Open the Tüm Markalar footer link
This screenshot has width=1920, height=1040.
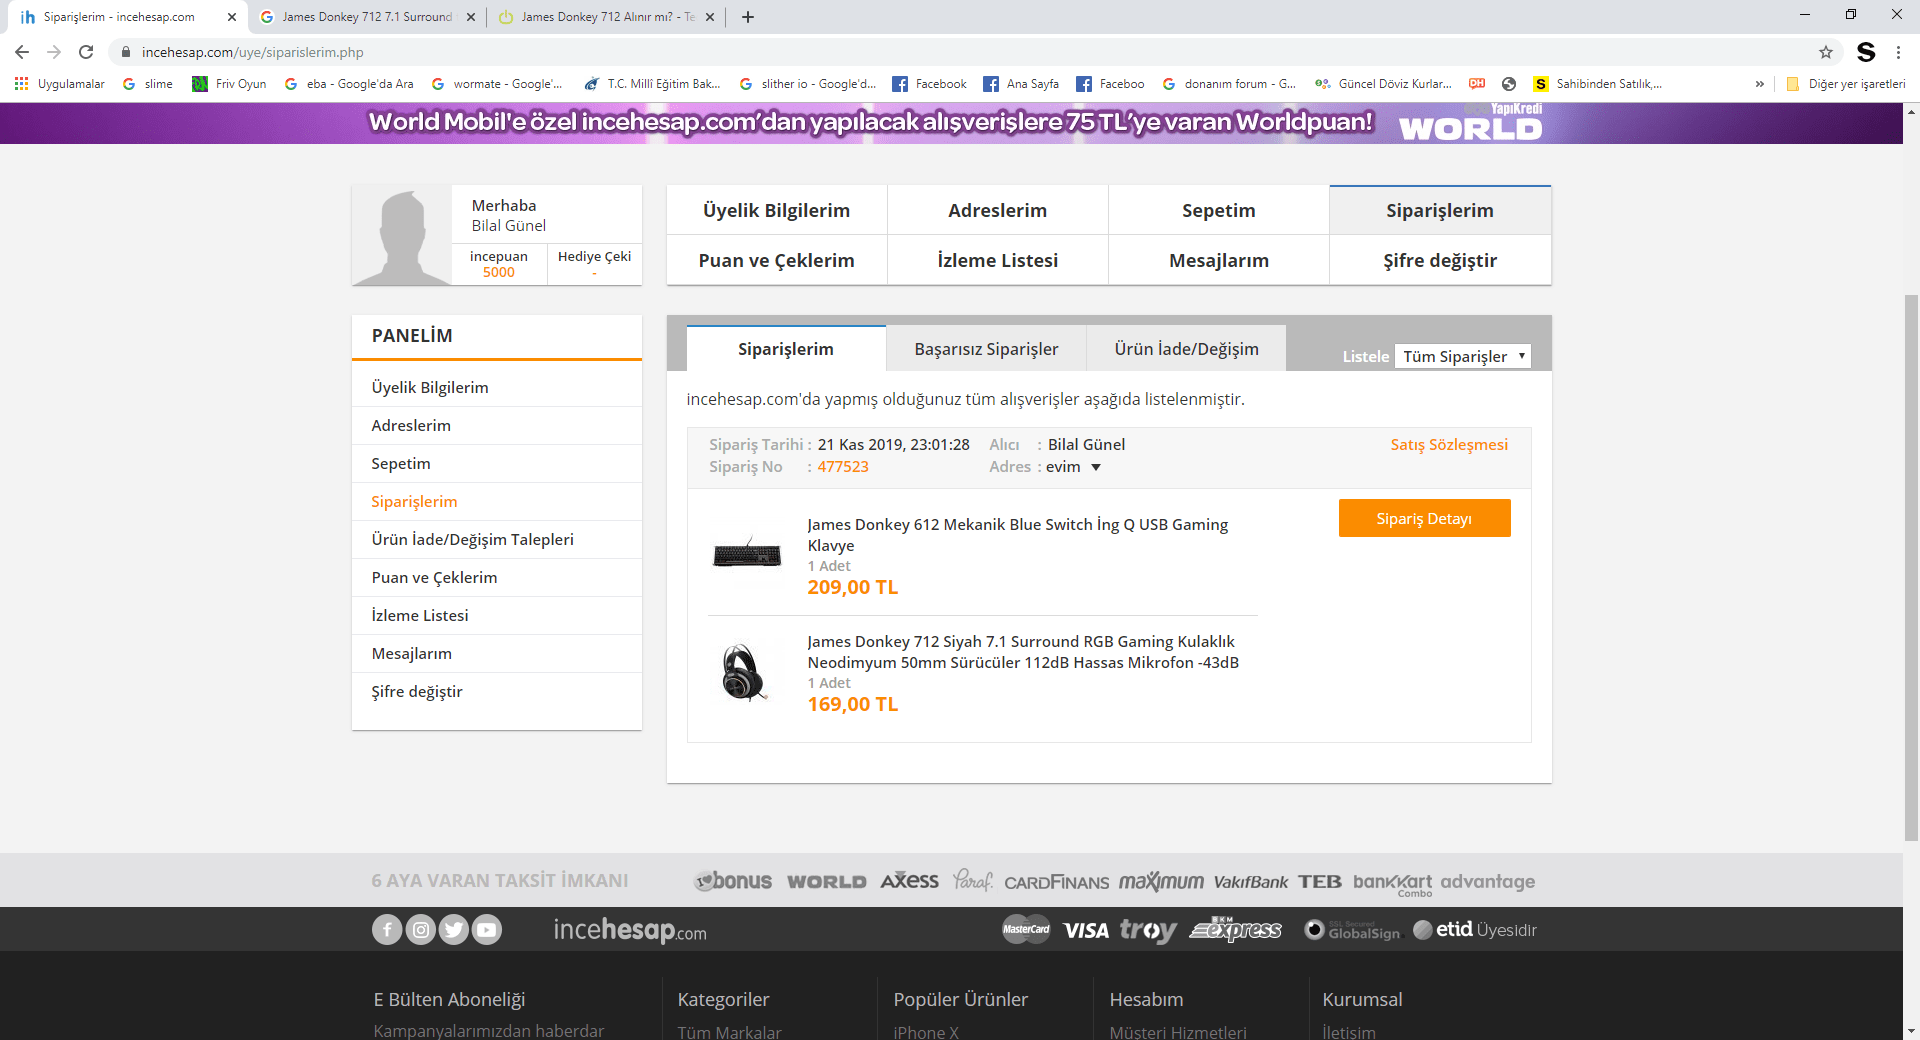click(x=730, y=1032)
